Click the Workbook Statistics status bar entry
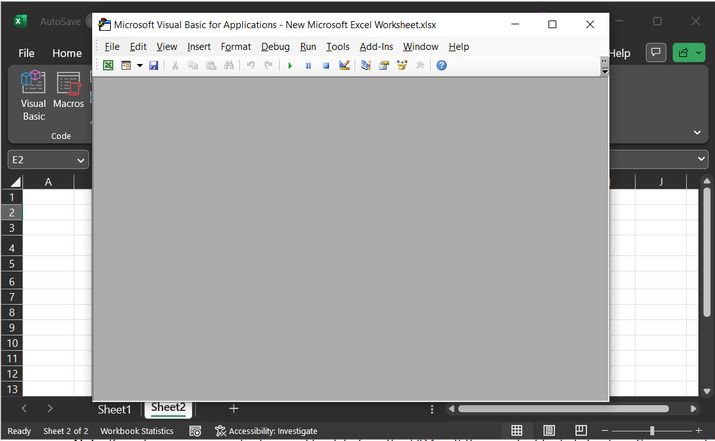 point(137,431)
